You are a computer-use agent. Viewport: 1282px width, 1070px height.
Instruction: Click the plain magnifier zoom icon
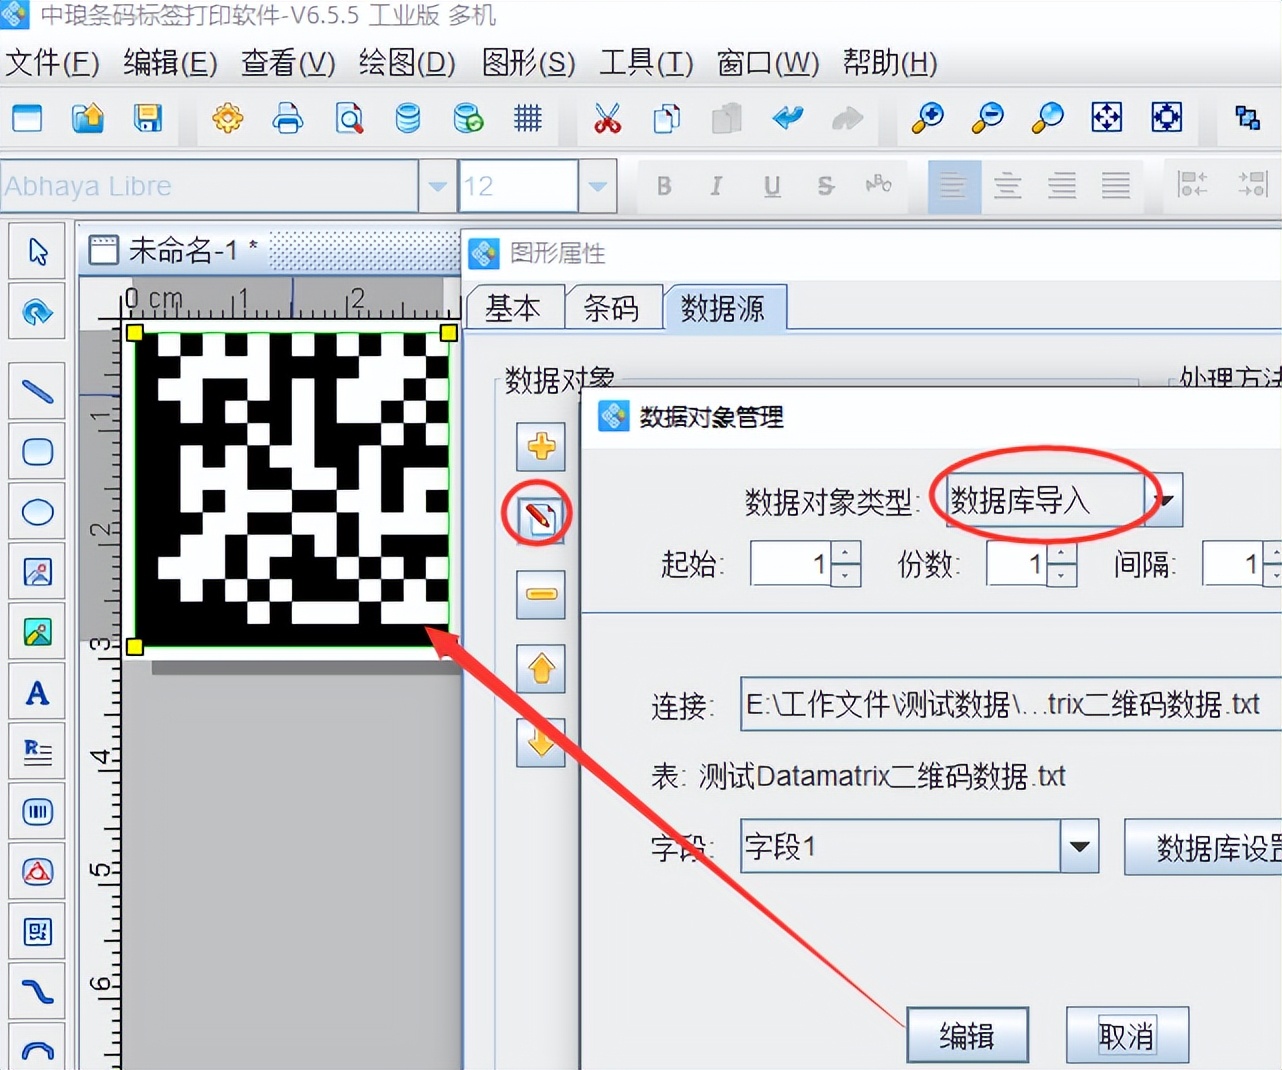1047,118
